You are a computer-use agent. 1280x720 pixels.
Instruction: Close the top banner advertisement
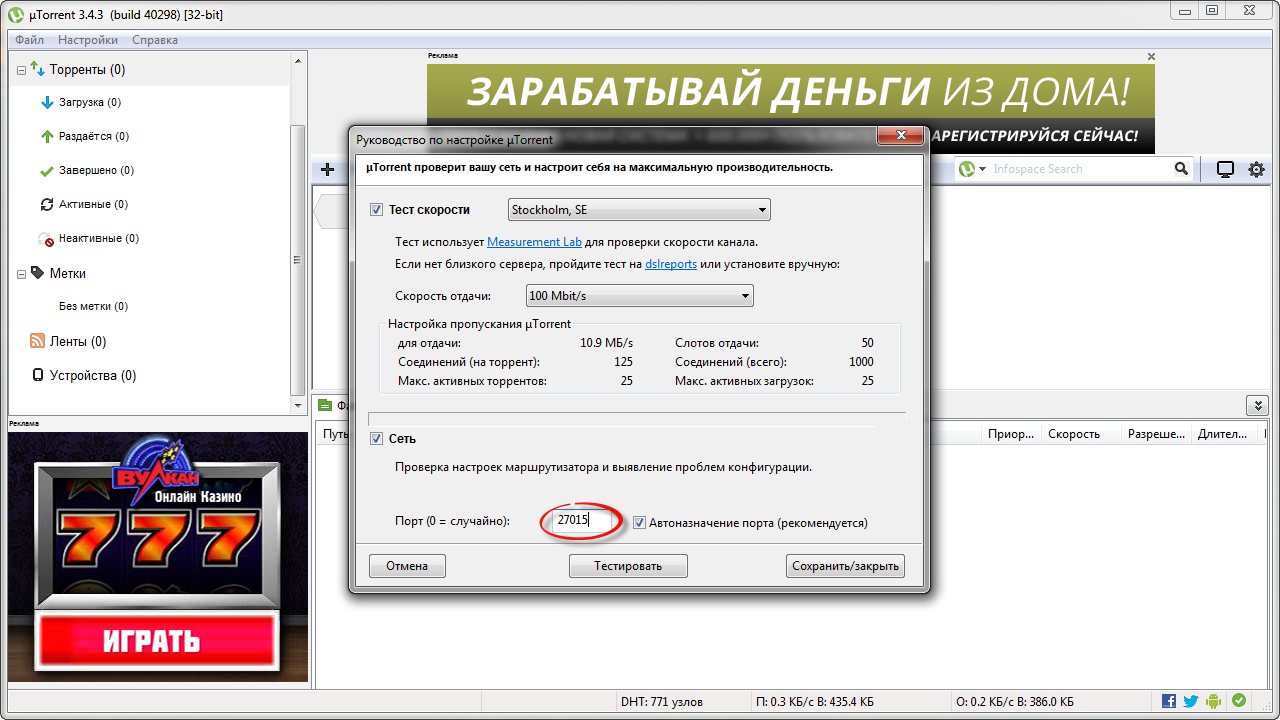(x=1151, y=57)
